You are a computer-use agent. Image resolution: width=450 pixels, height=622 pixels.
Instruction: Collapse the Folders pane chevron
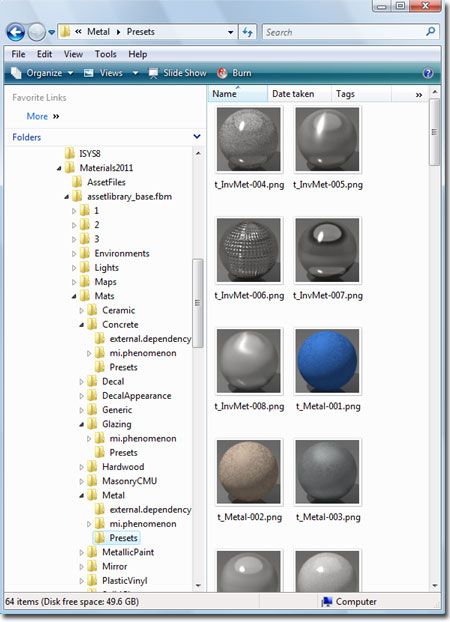coord(197,137)
